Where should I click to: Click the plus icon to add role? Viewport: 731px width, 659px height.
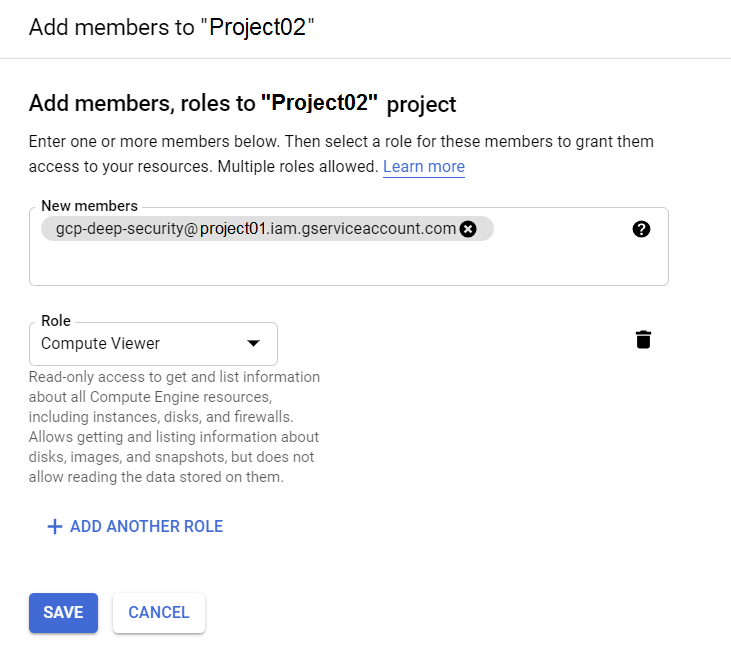pos(55,526)
